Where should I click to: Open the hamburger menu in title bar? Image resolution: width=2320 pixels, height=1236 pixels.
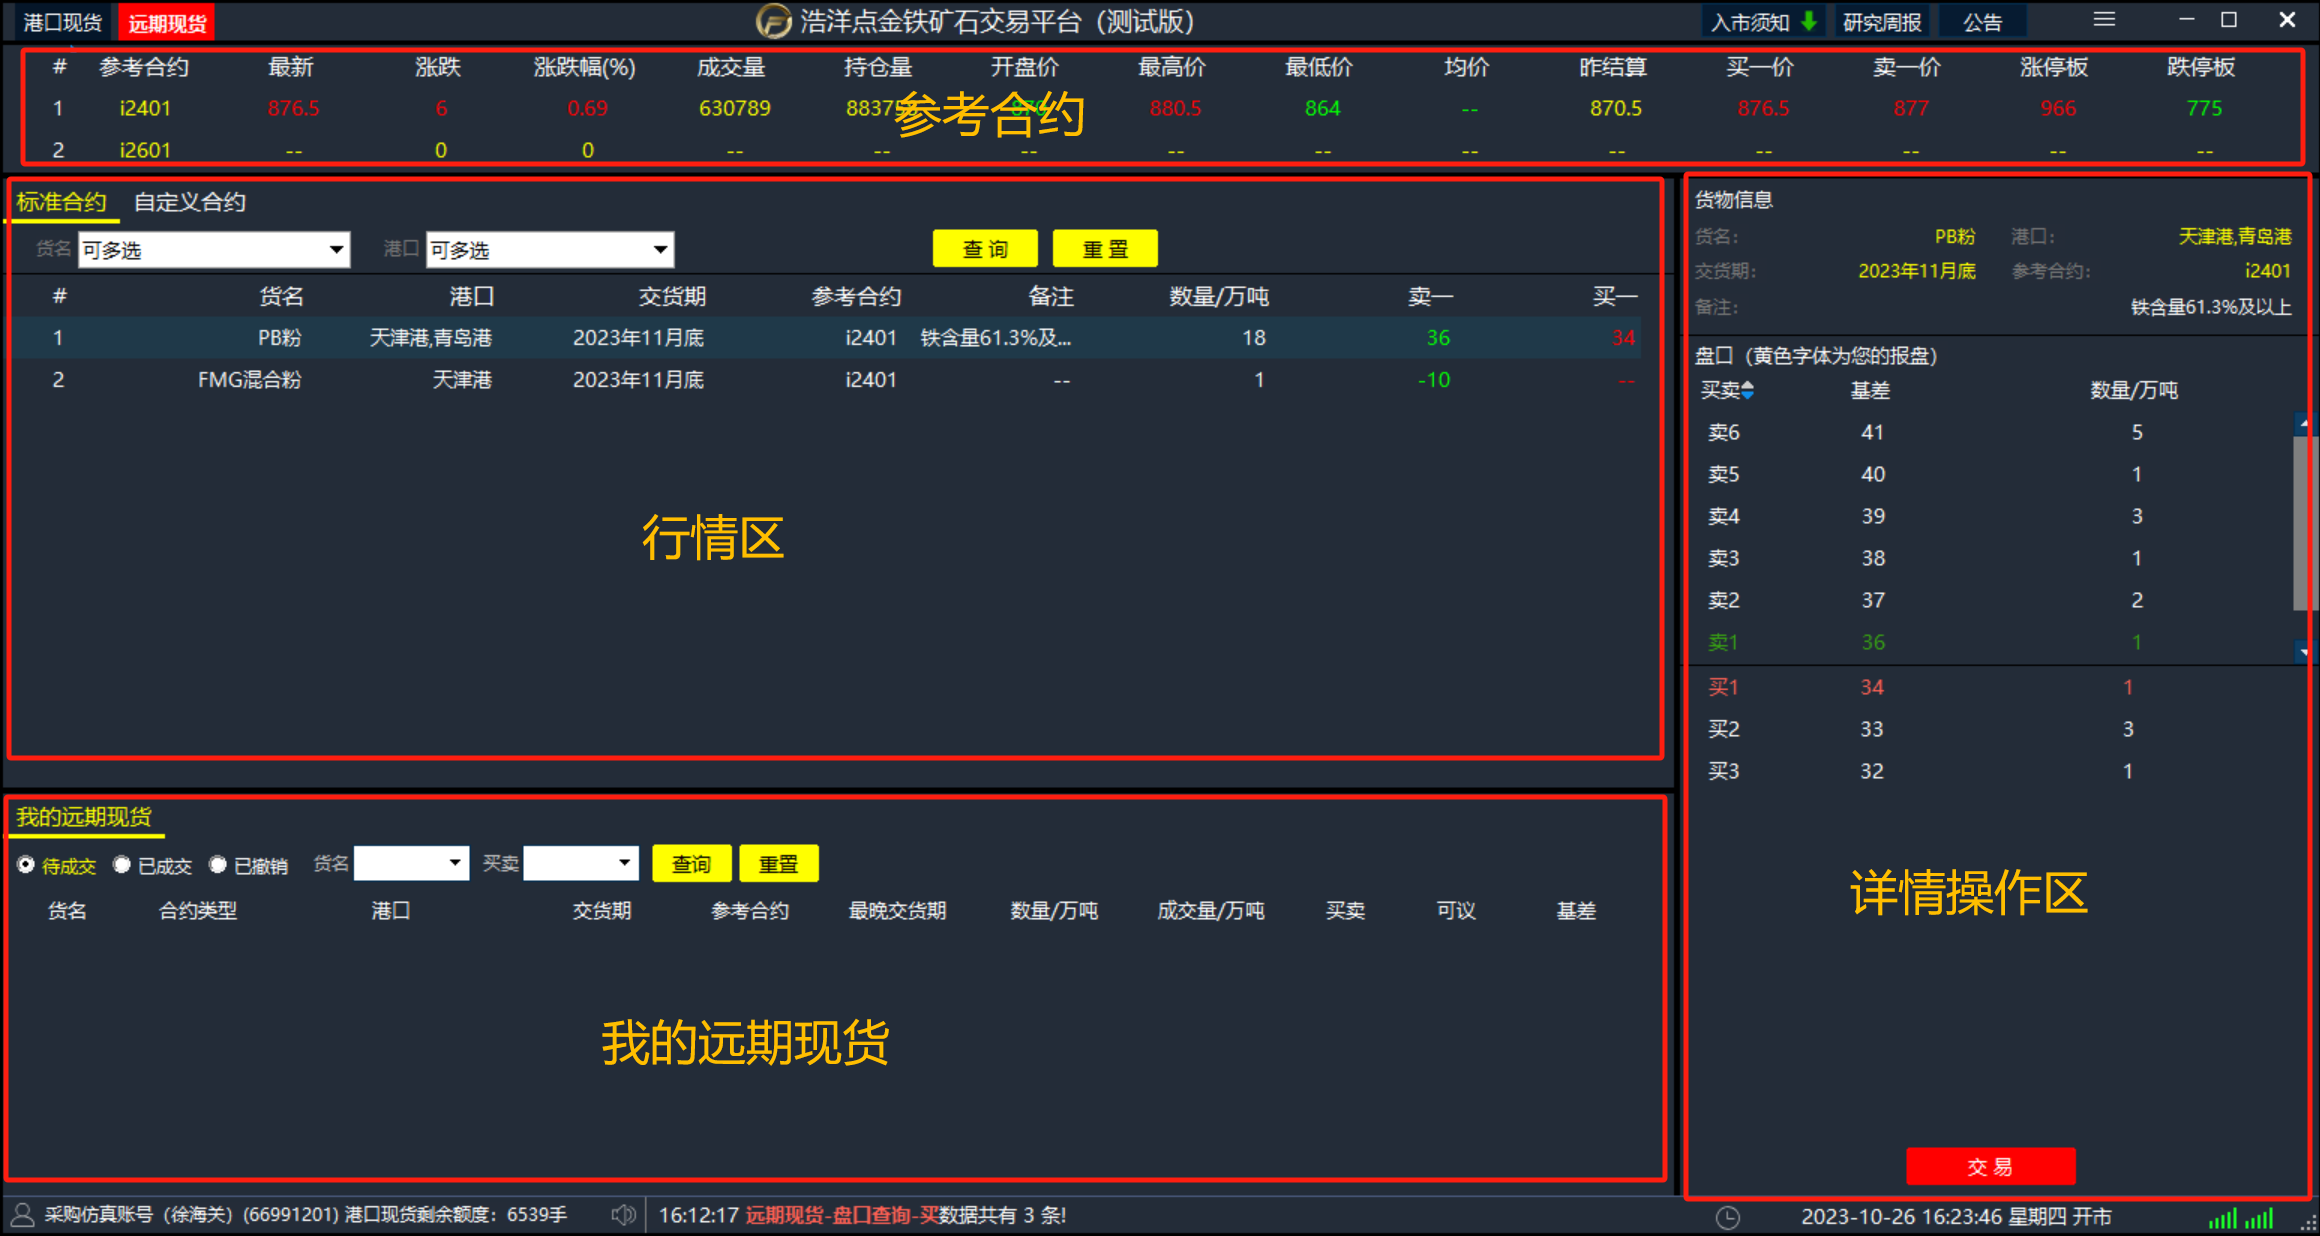point(2104,20)
